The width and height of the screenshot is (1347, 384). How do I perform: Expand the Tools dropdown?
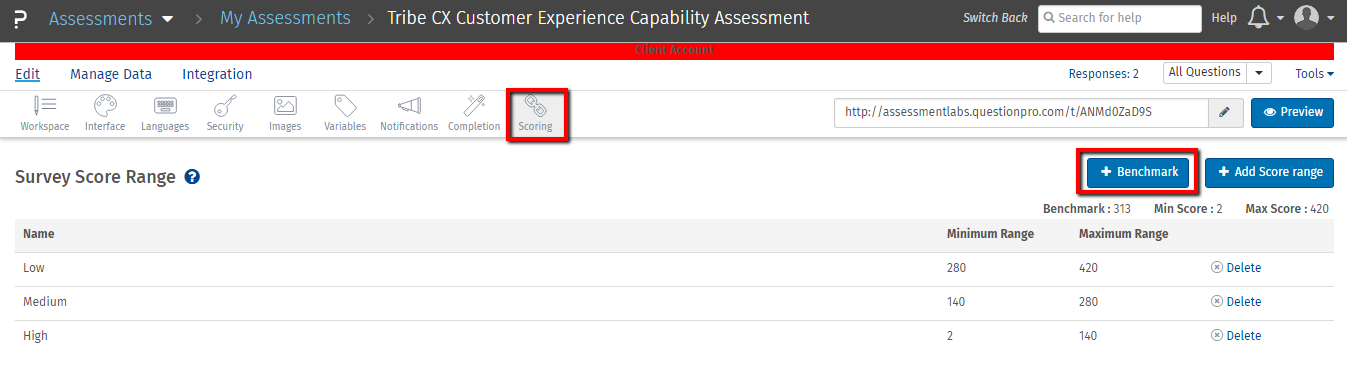pos(1314,73)
